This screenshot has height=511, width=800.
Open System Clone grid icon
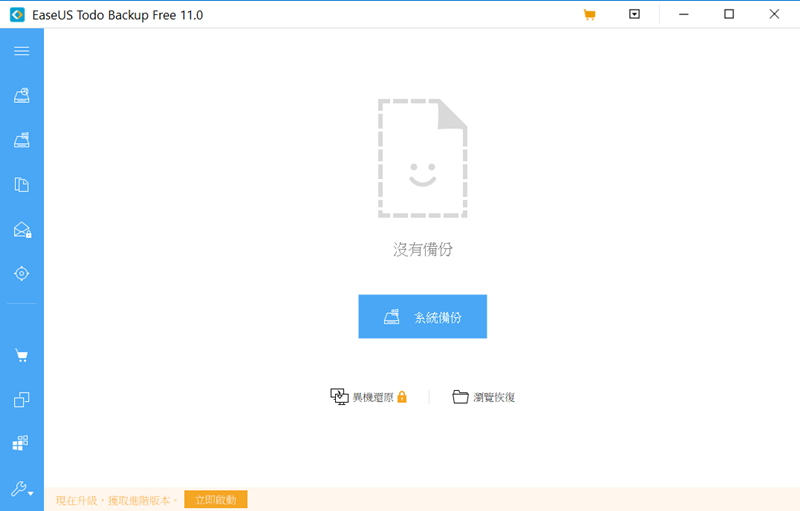click(x=21, y=443)
